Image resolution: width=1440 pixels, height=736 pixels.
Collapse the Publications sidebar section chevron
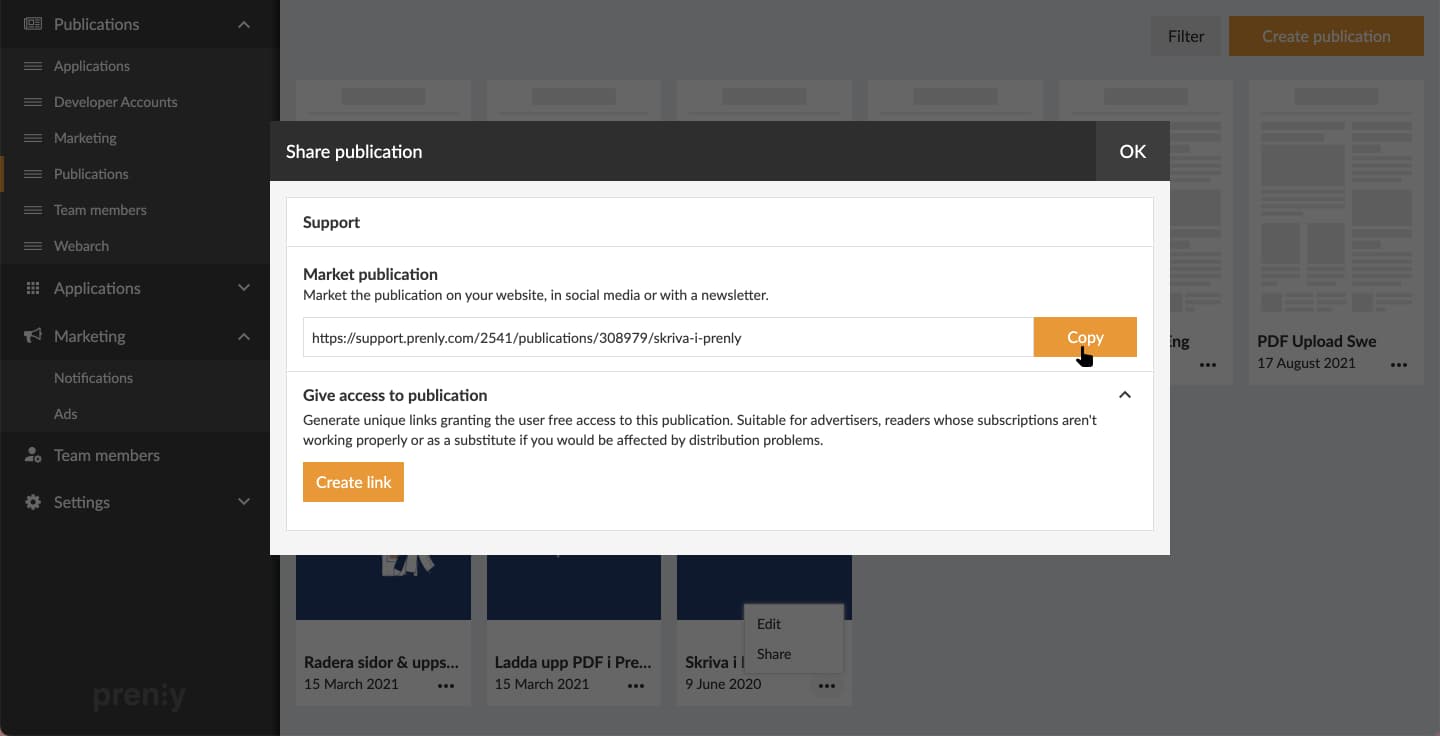coord(244,24)
